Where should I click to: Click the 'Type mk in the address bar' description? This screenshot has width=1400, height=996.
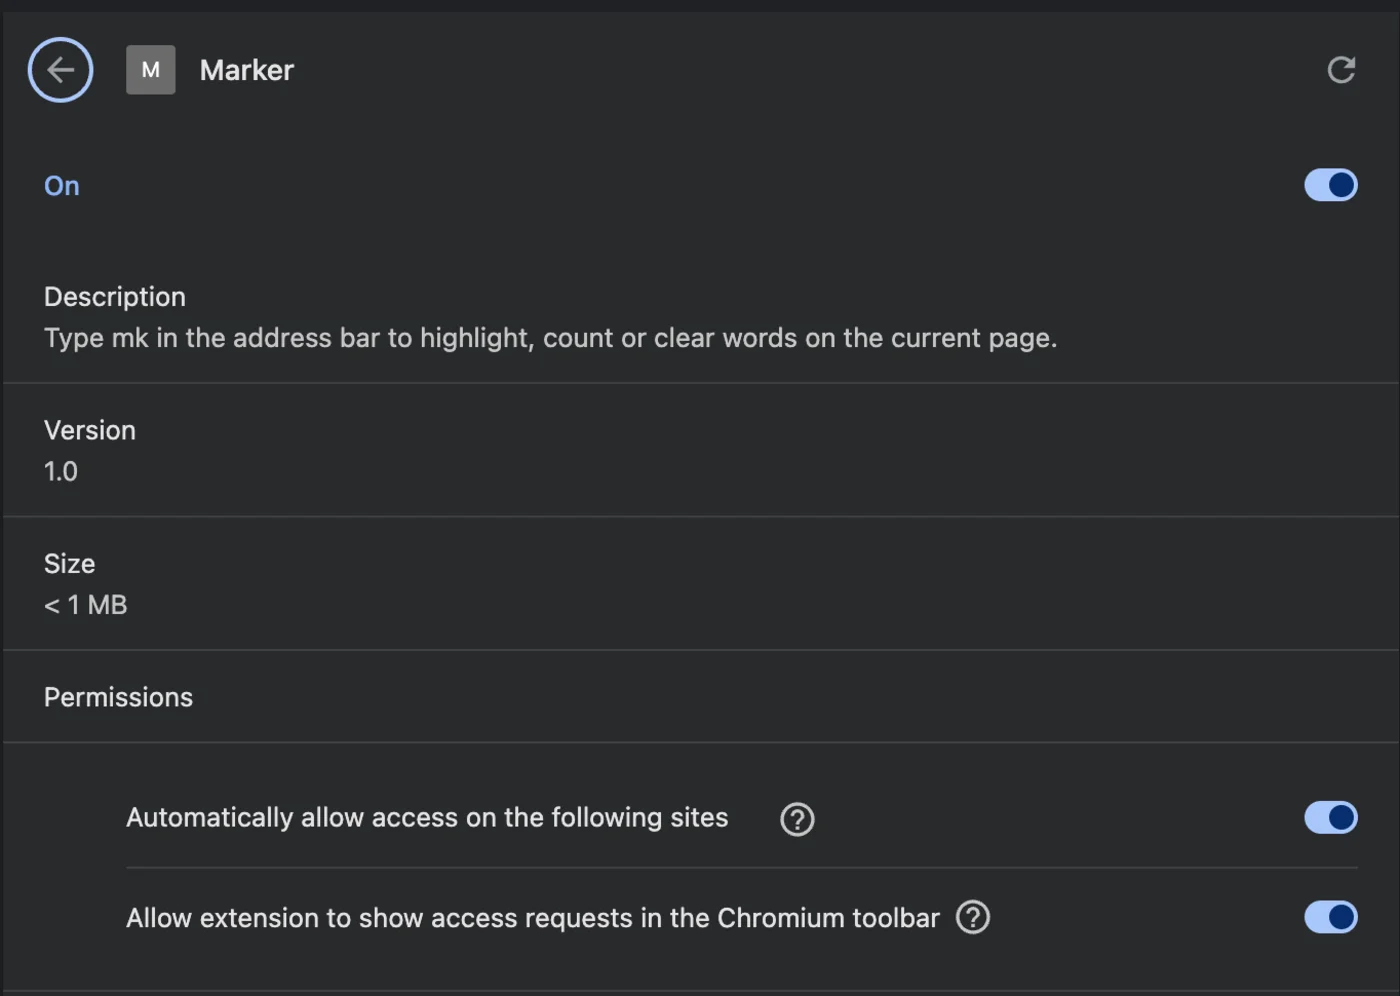550,338
